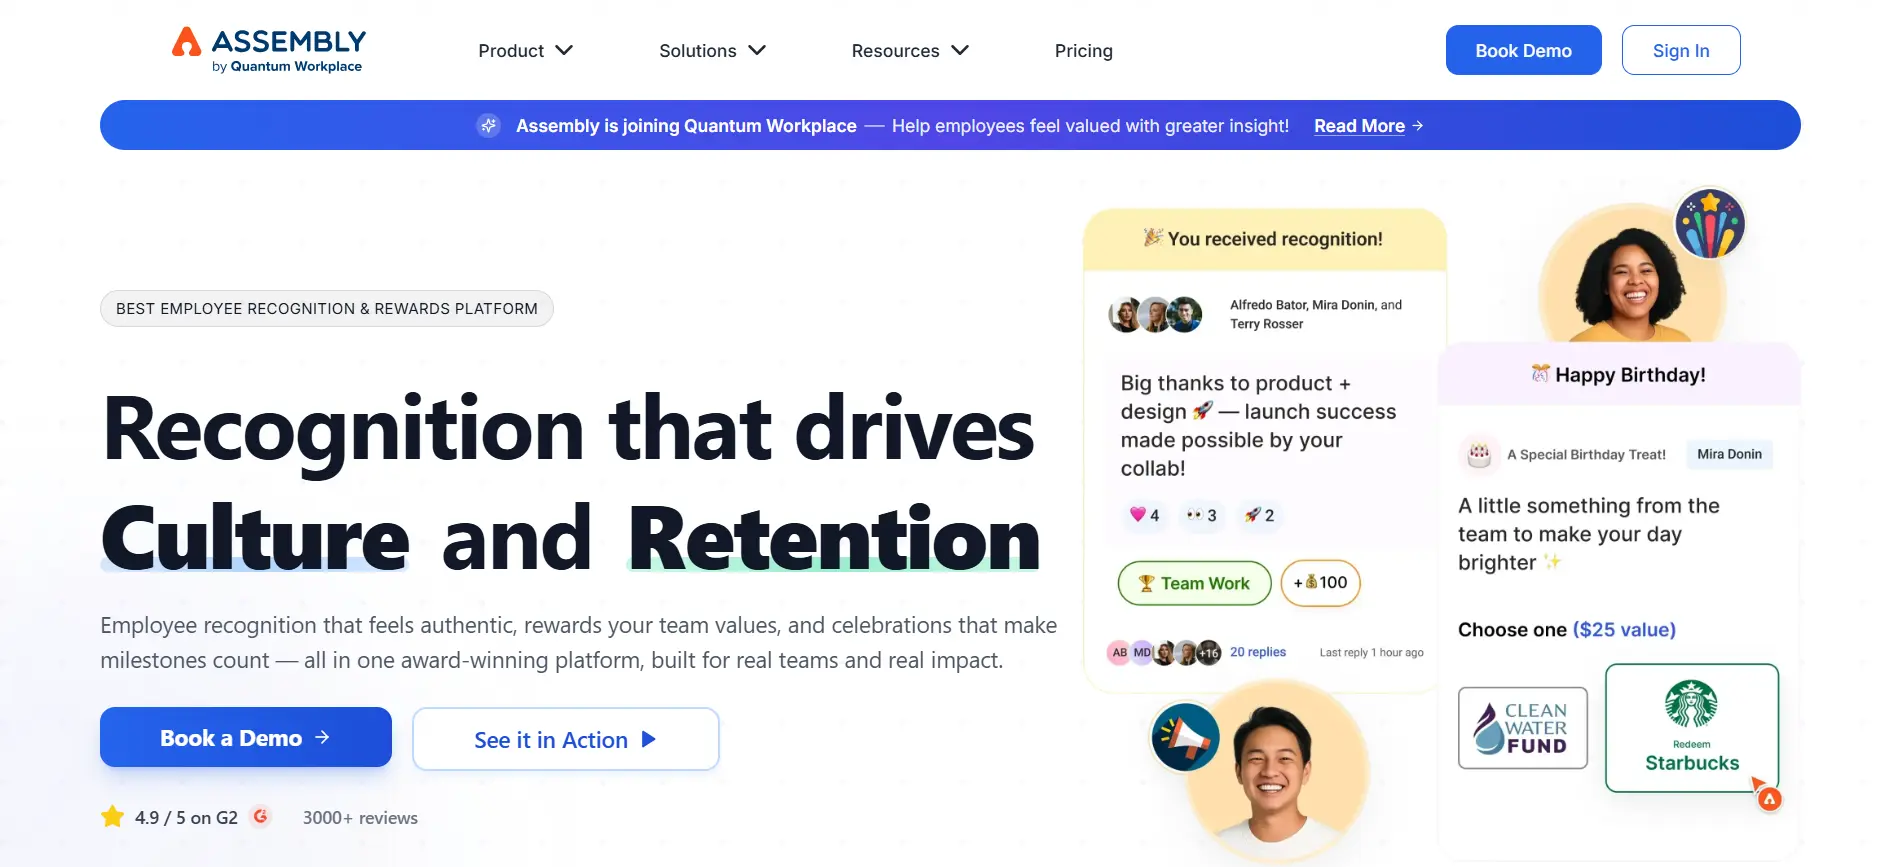Click the AB avatar in replies row
The height and width of the screenshot is (867, 1896).
pyautogui.click(x=1119, y=653)
